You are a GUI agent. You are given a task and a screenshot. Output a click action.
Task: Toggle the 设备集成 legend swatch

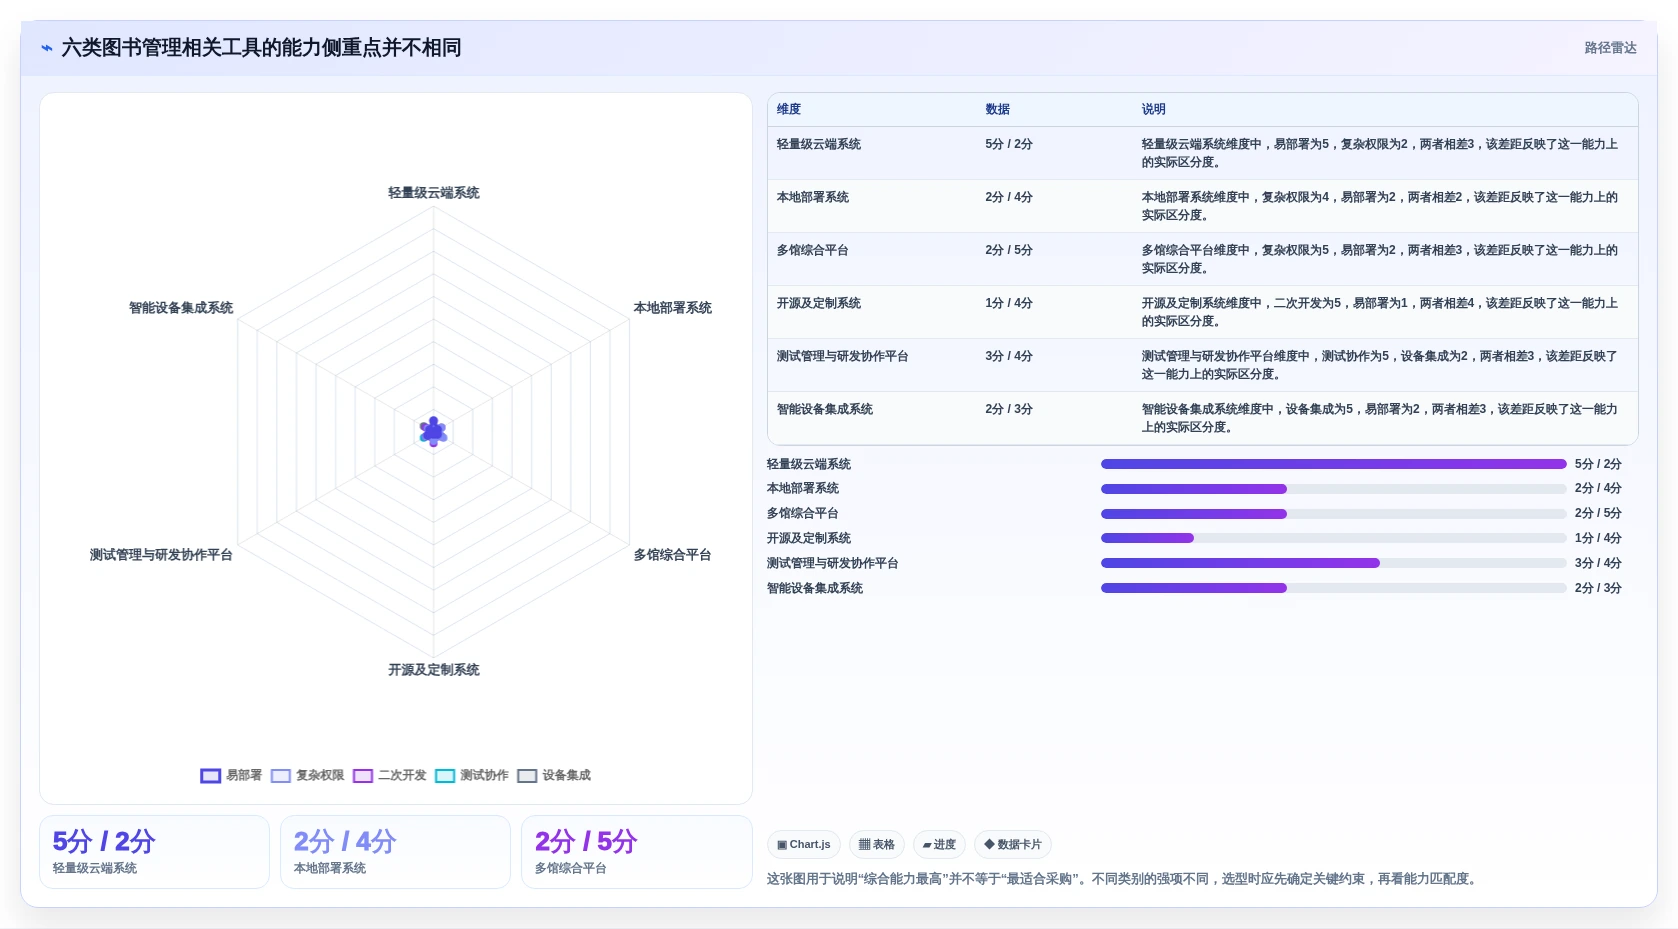[527, 775]
